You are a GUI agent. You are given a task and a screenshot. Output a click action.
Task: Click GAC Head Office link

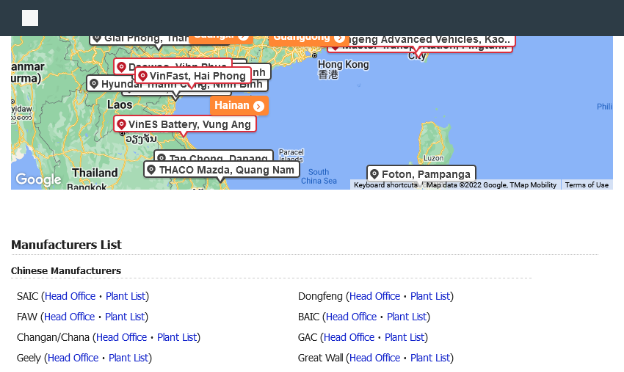349,337
